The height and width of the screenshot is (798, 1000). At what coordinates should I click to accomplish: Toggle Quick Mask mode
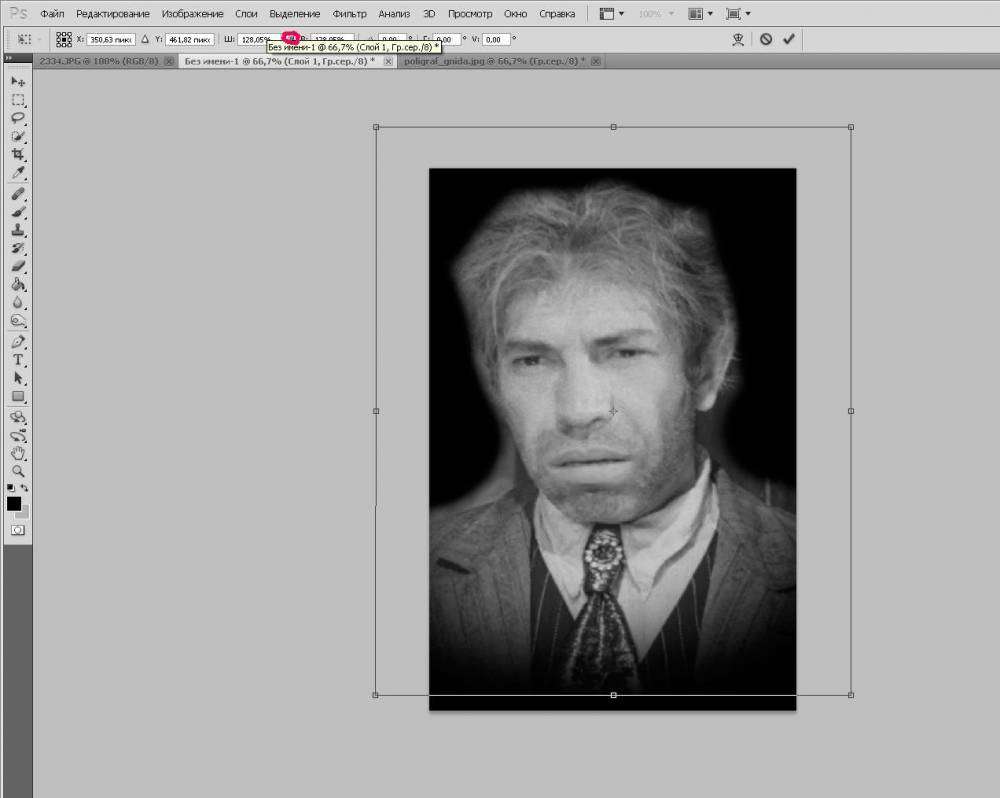click(18, 530)
